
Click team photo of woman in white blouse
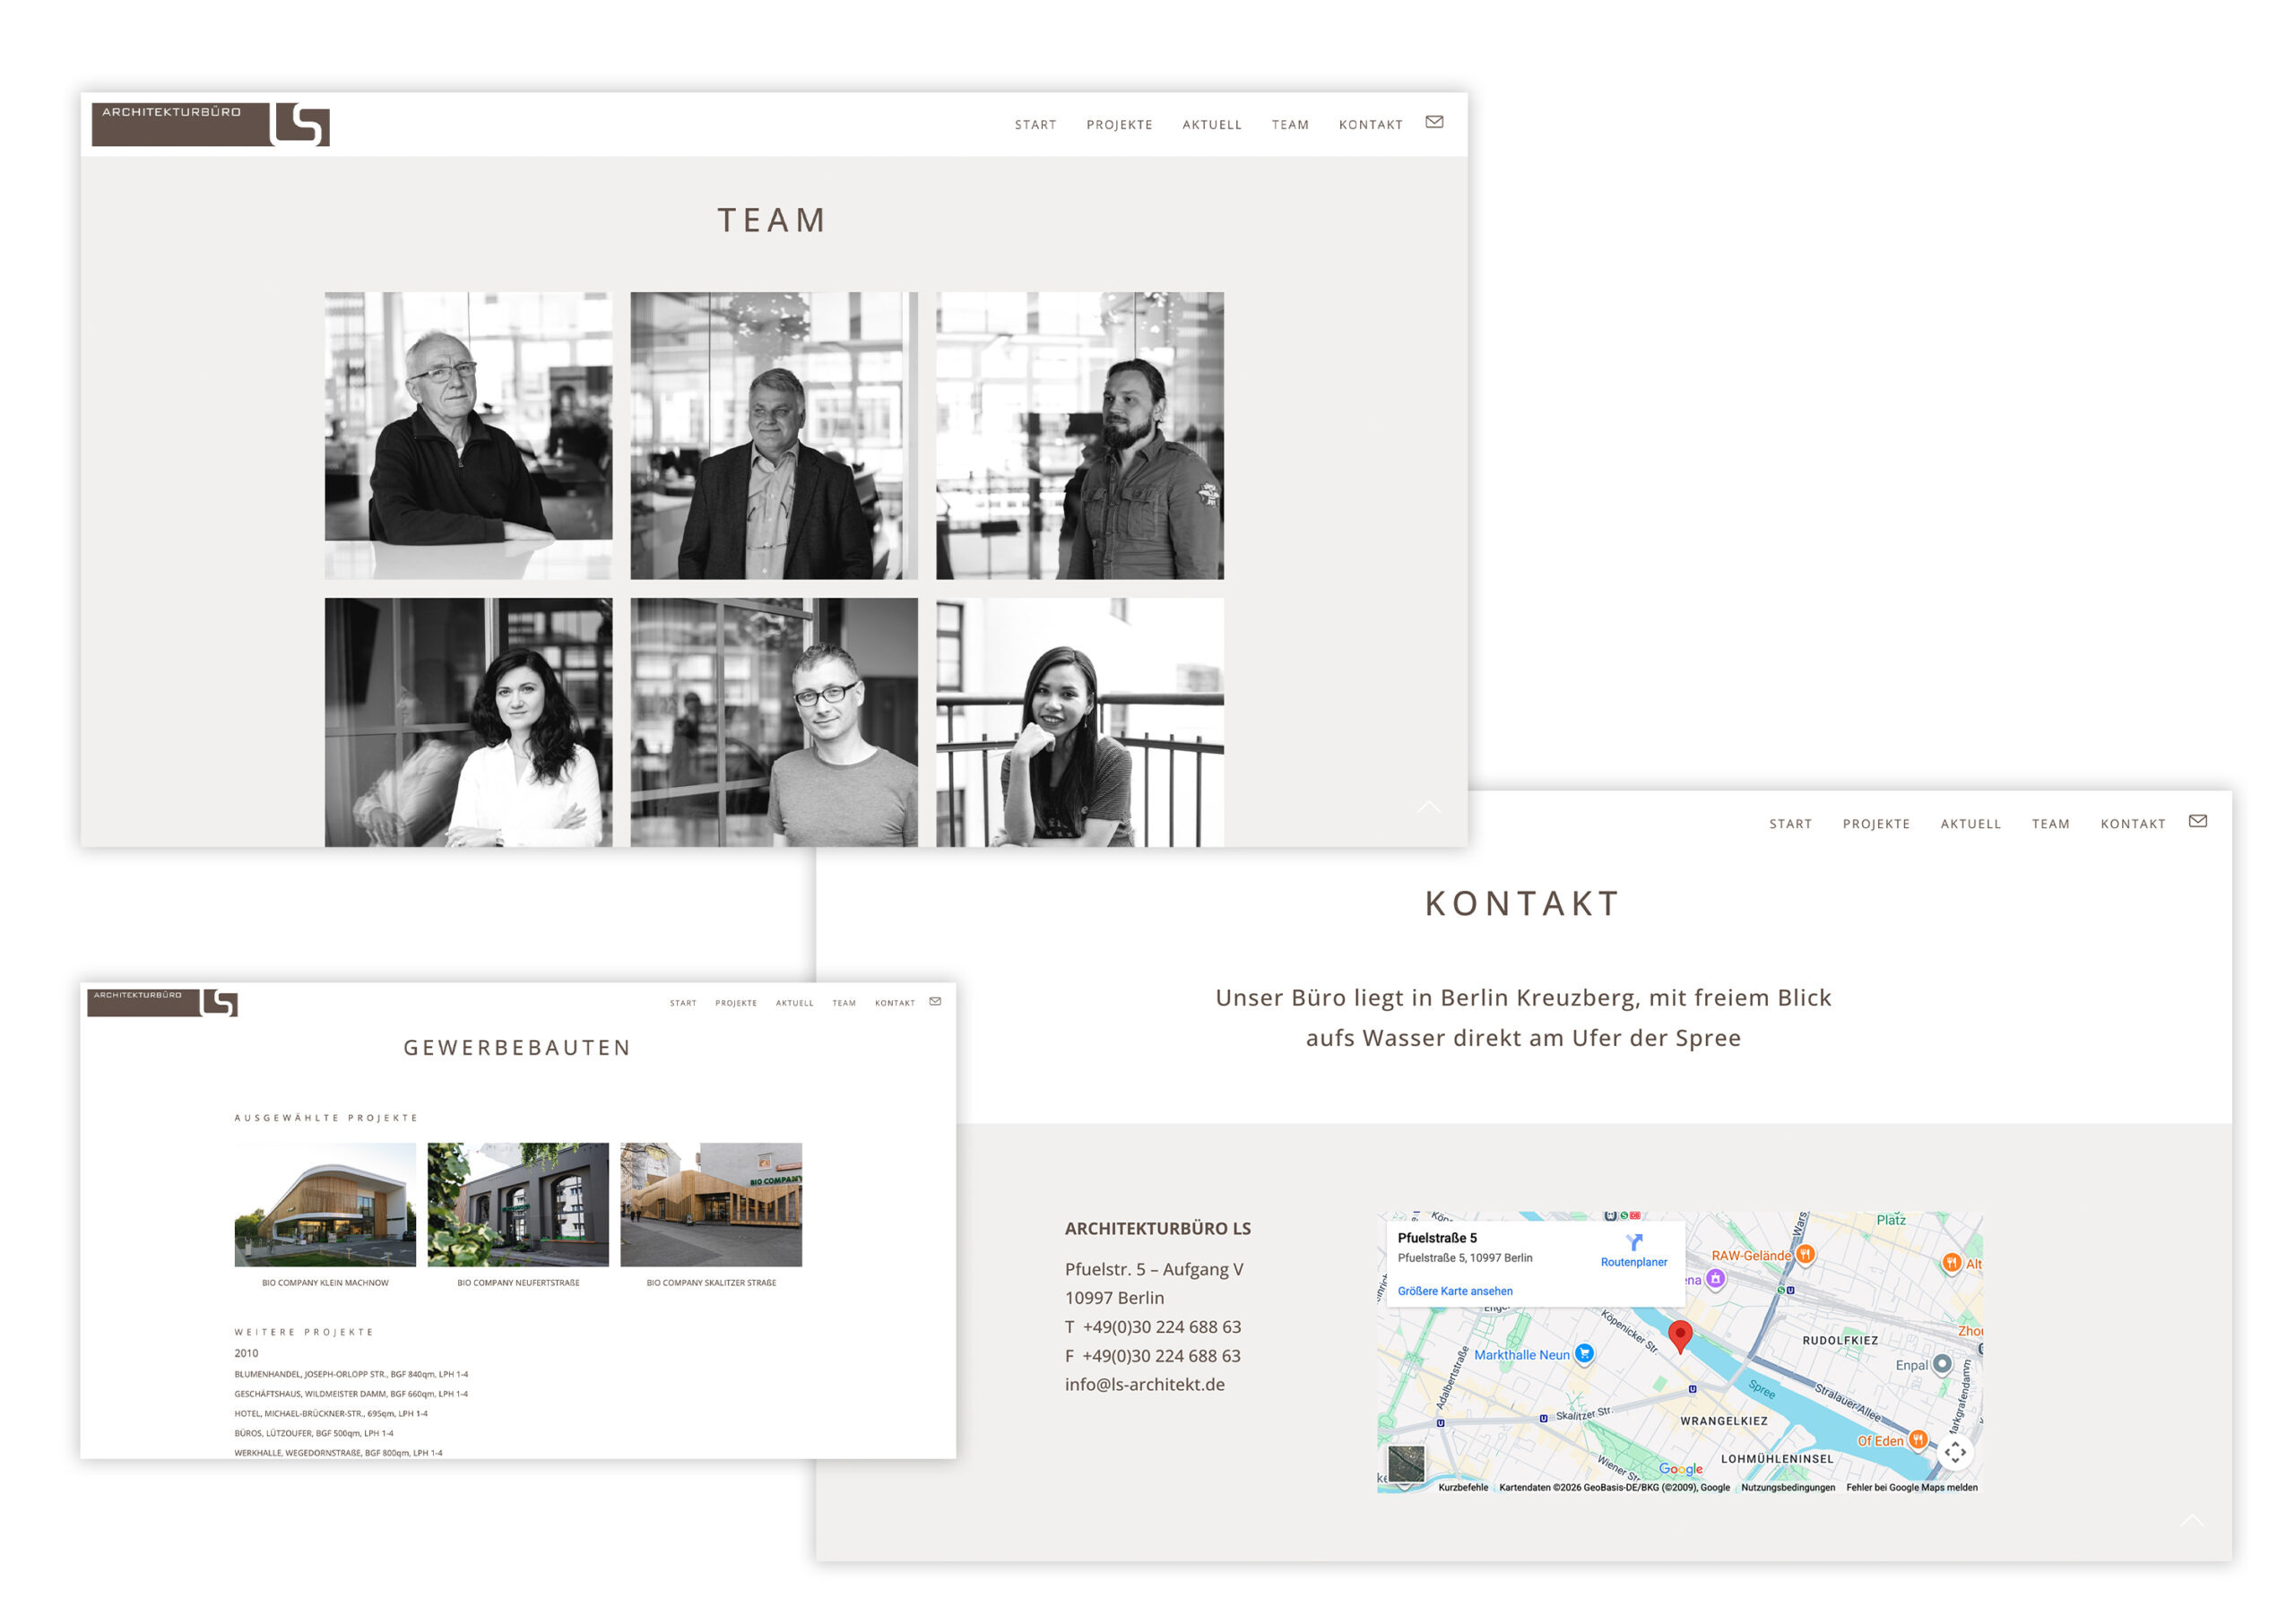tap(468, 722)
